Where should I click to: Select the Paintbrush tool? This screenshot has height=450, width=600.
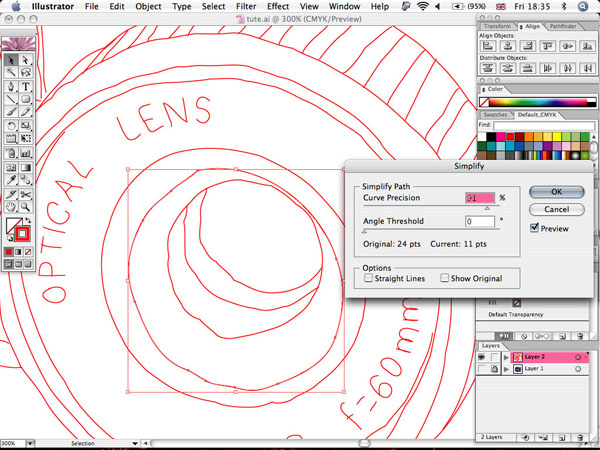coord(11,112)
